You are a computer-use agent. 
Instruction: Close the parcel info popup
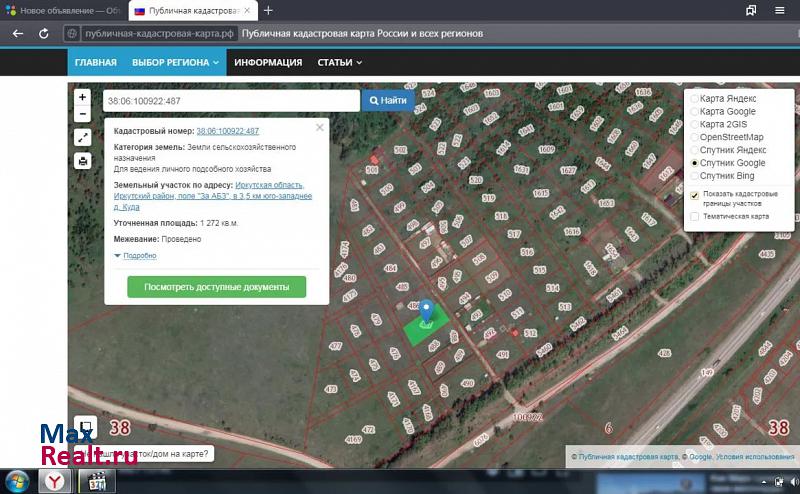(320, 128)
